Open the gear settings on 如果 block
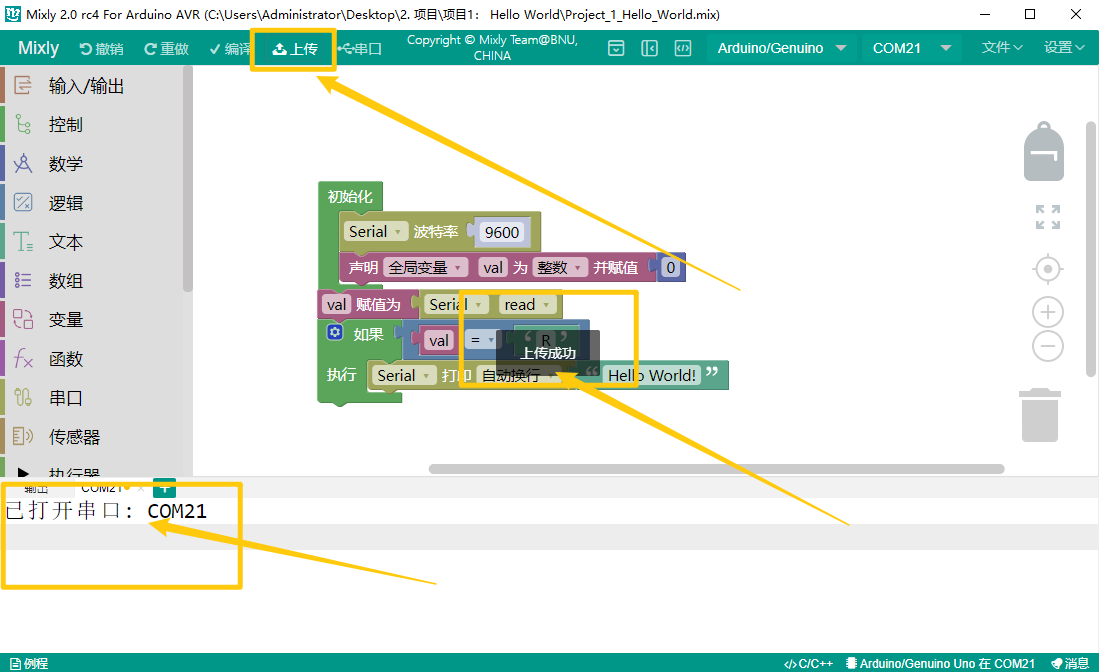1099x672 pixels. pyautogui.click(x=335, y=332)
